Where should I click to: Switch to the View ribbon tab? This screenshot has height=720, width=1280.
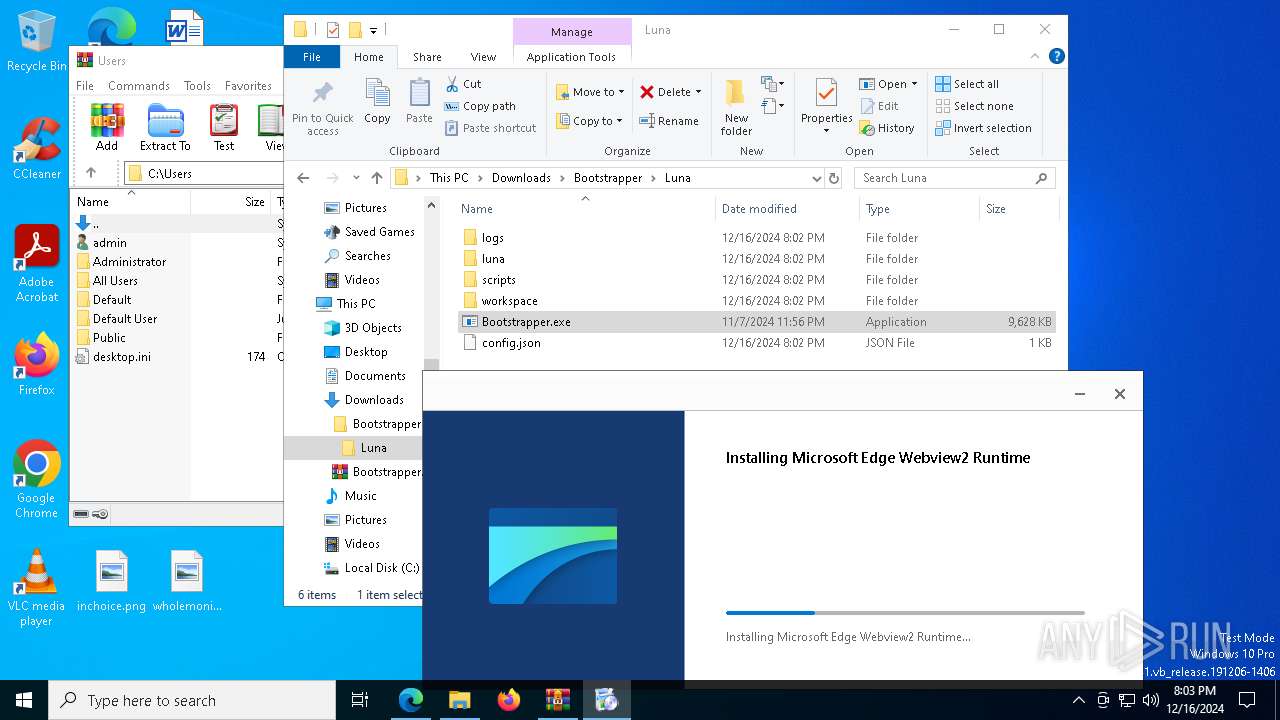[x=483, y=57]
